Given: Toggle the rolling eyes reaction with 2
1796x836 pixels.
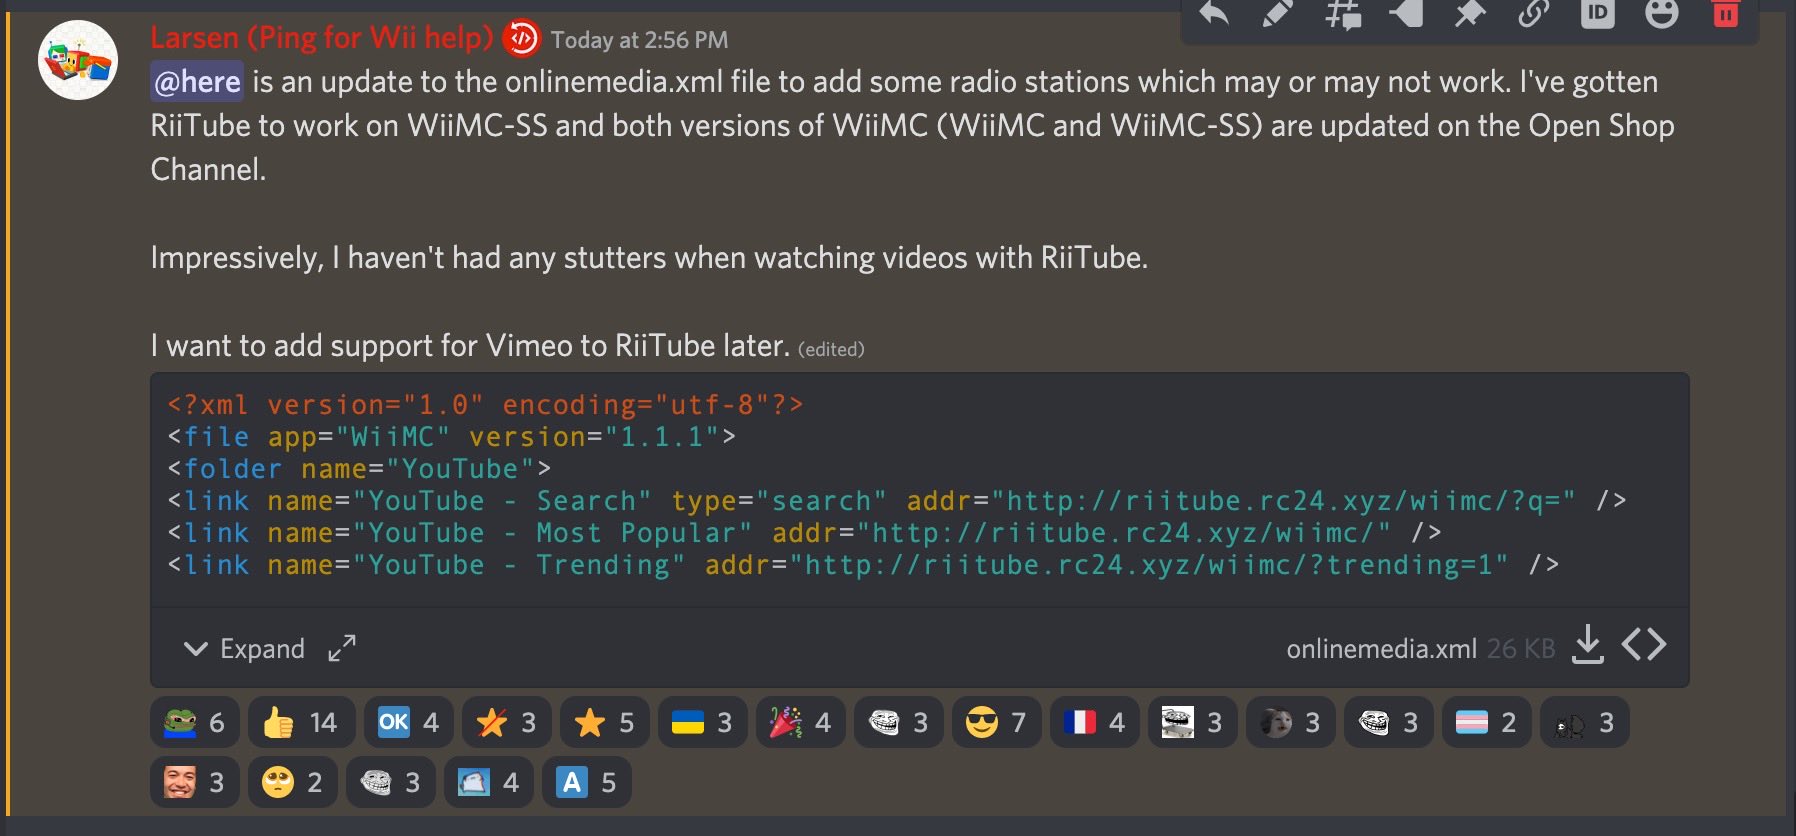Looking at the screenshot, I should pyautogui.click(x=293, y=782).
